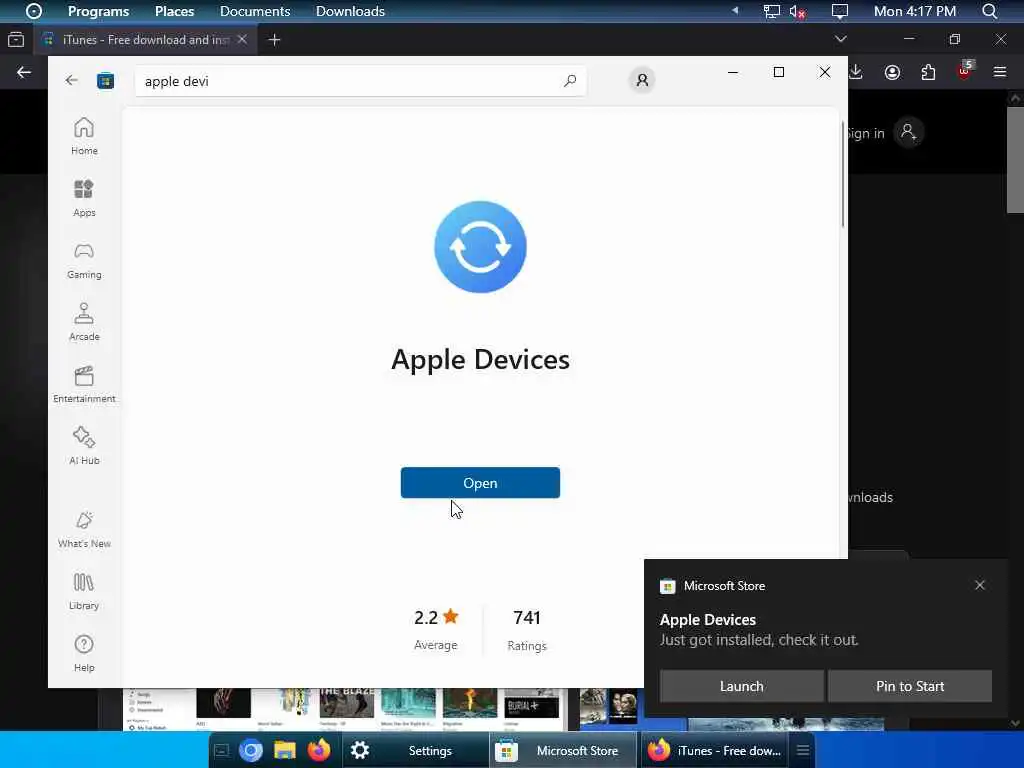The image size is (1024, 768).
Task: Open Firefox account icon in toolbar
Action: (892, 72)
